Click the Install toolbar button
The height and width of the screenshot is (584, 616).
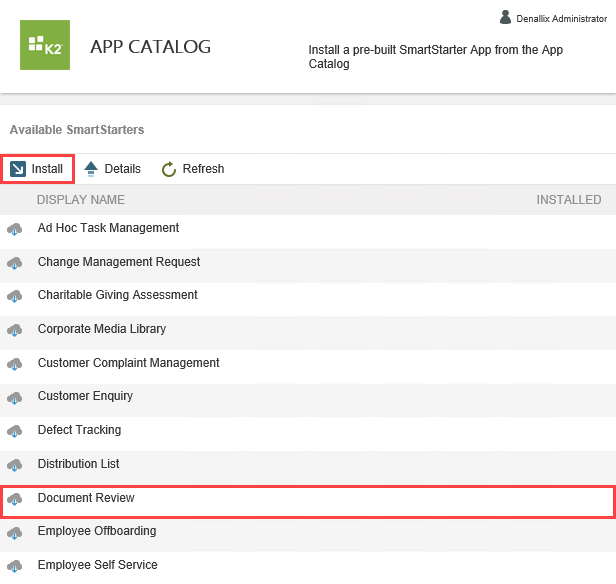38,169
